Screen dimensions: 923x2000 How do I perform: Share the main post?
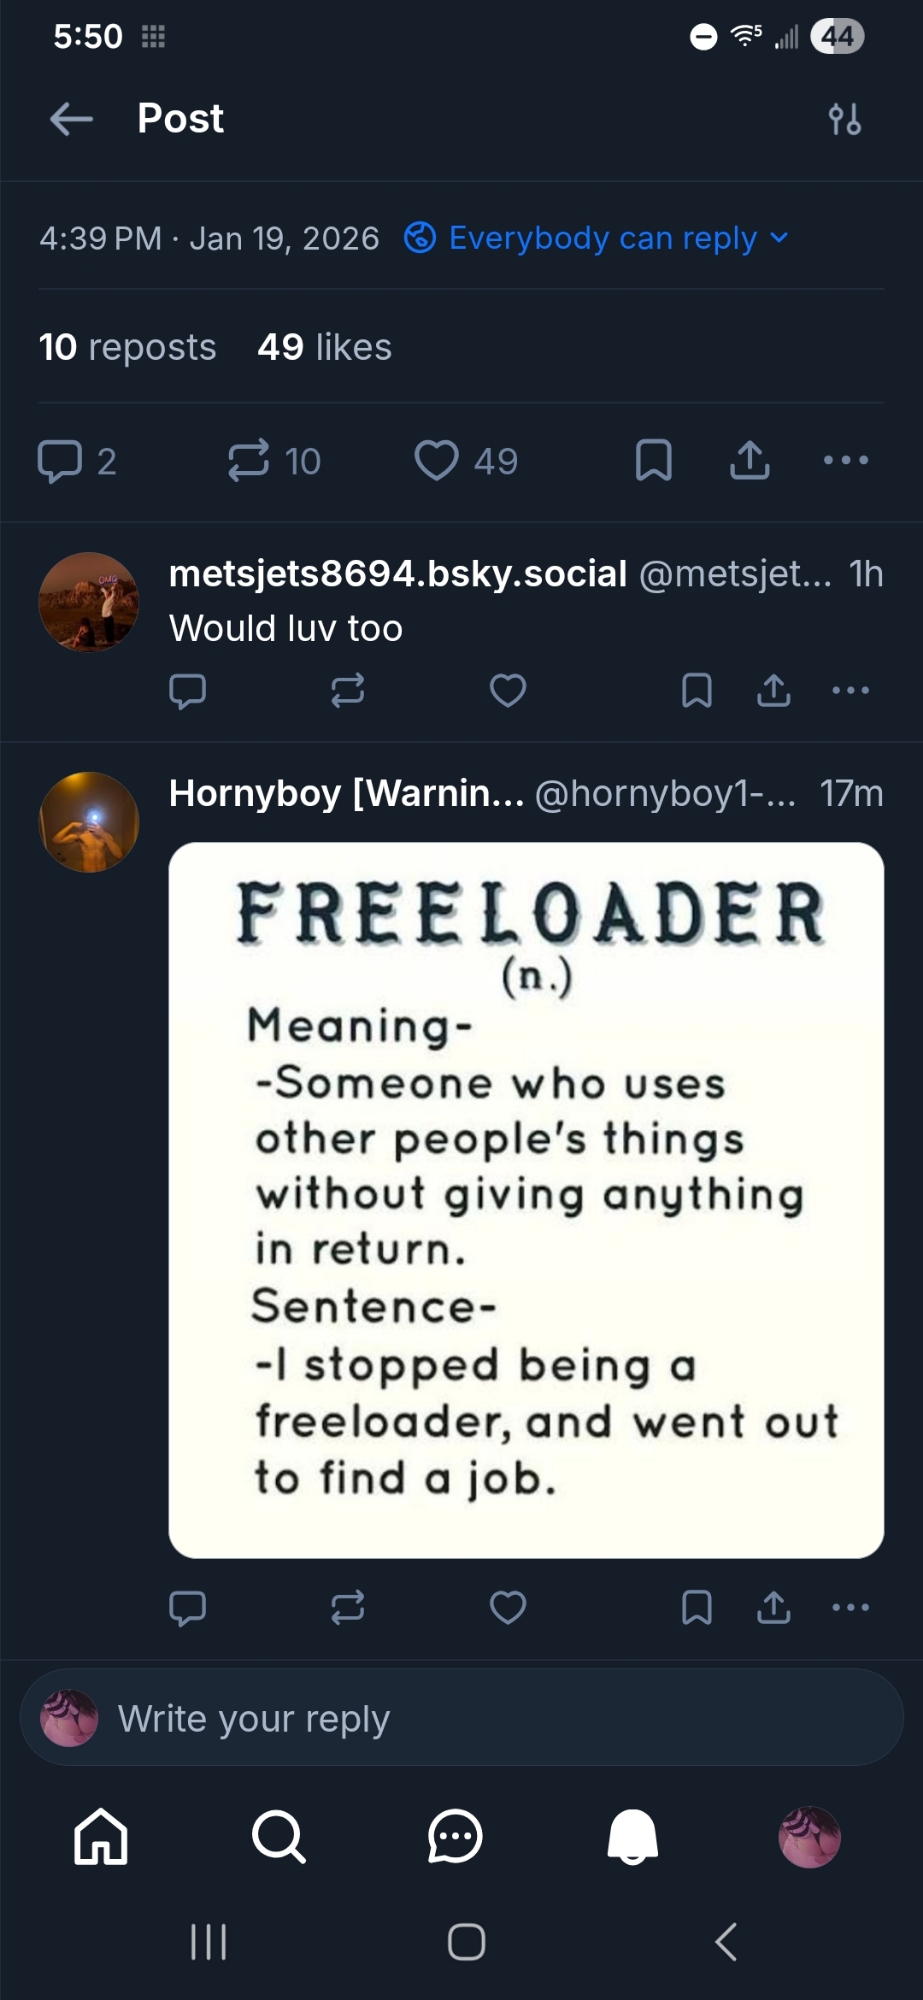(750, 461)
